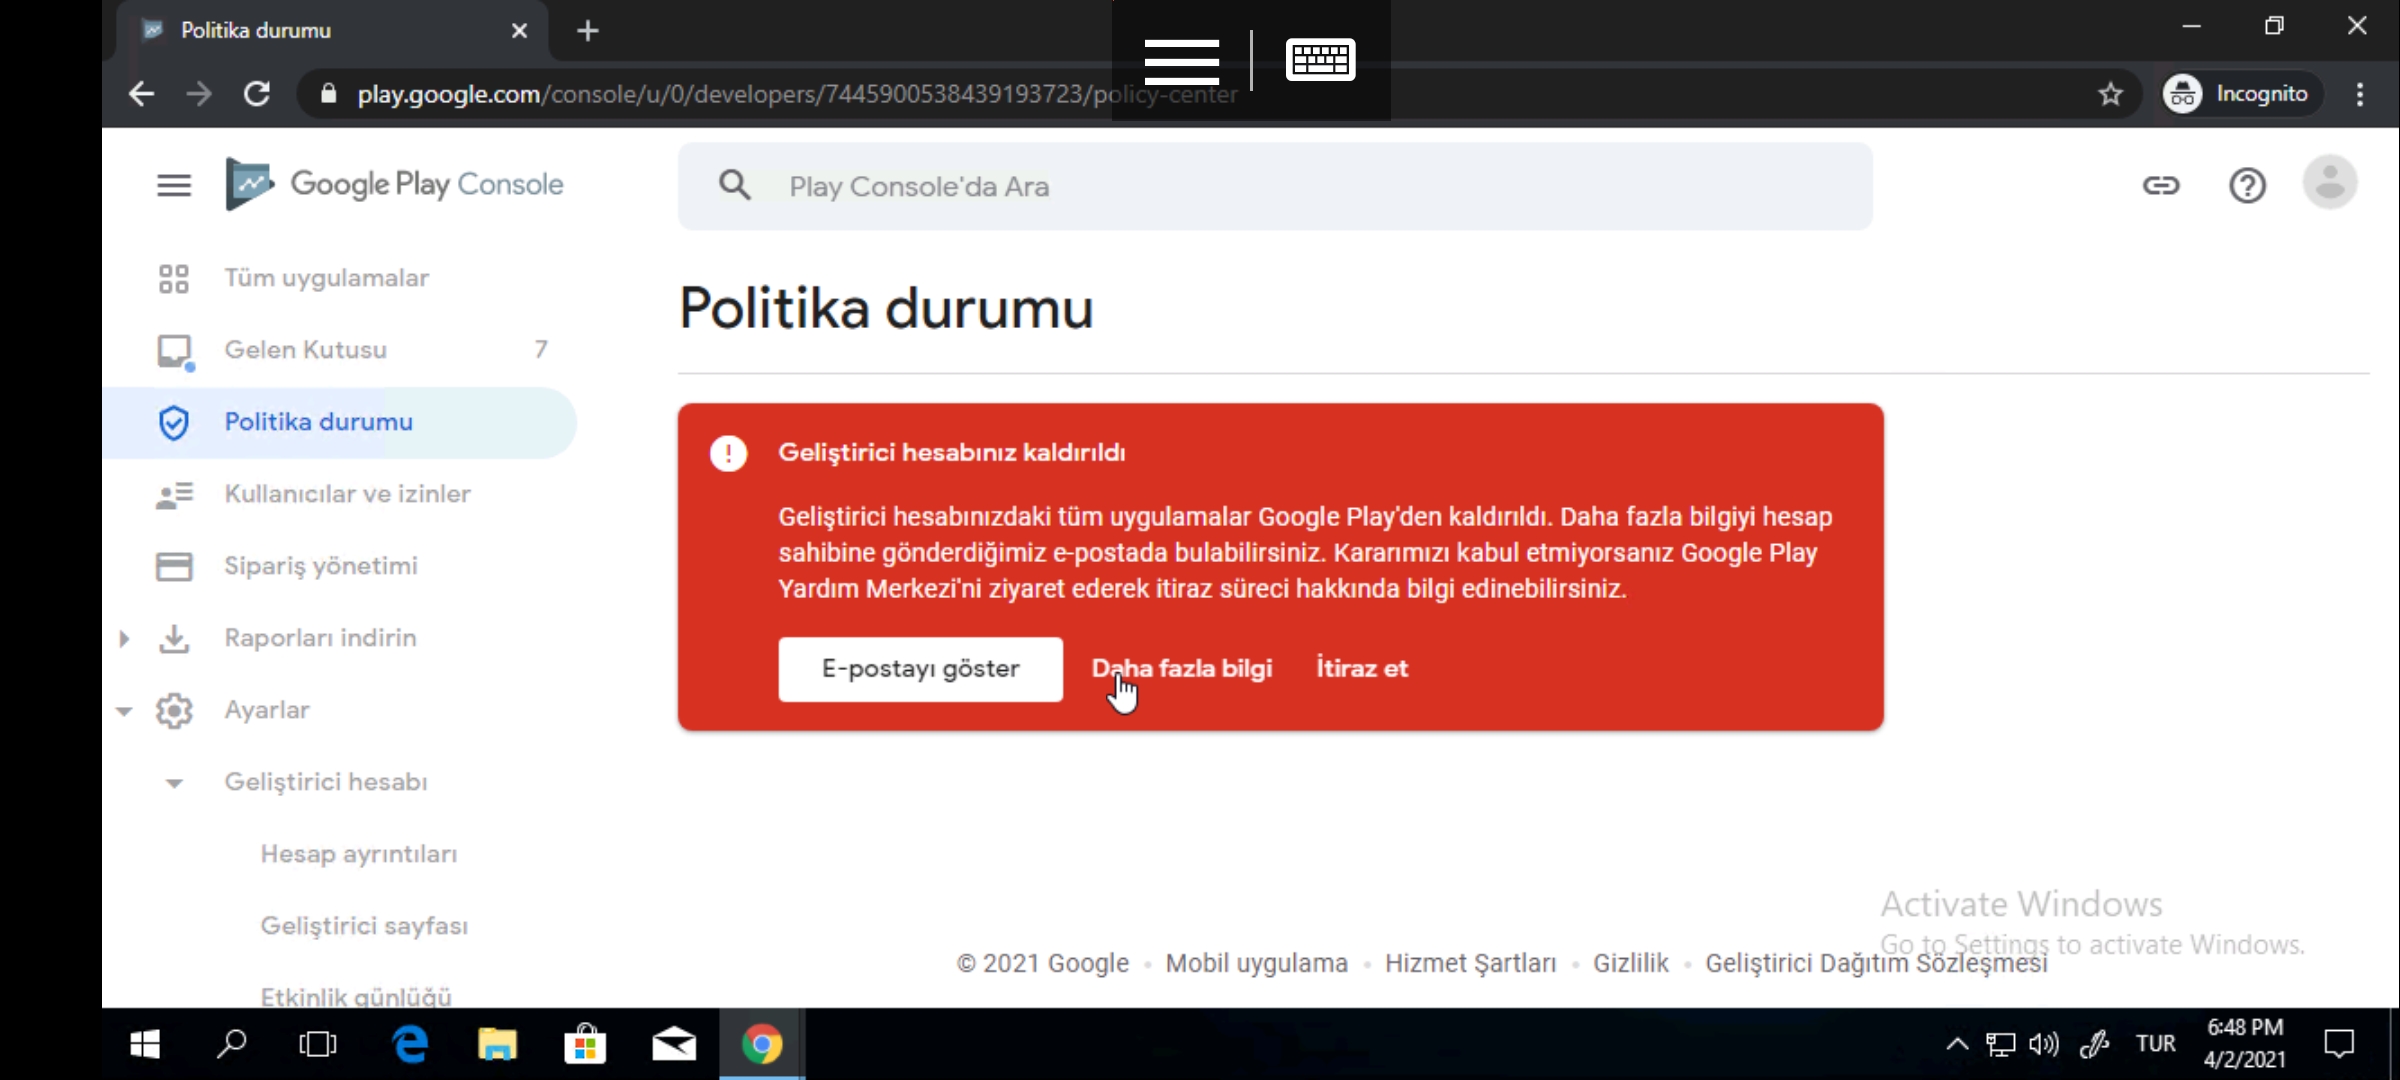This screenshot has height=1080, width=2400.
Task: Click the Raporları indirin download icon
Action: pyautogui.click(x=174, y=638)
